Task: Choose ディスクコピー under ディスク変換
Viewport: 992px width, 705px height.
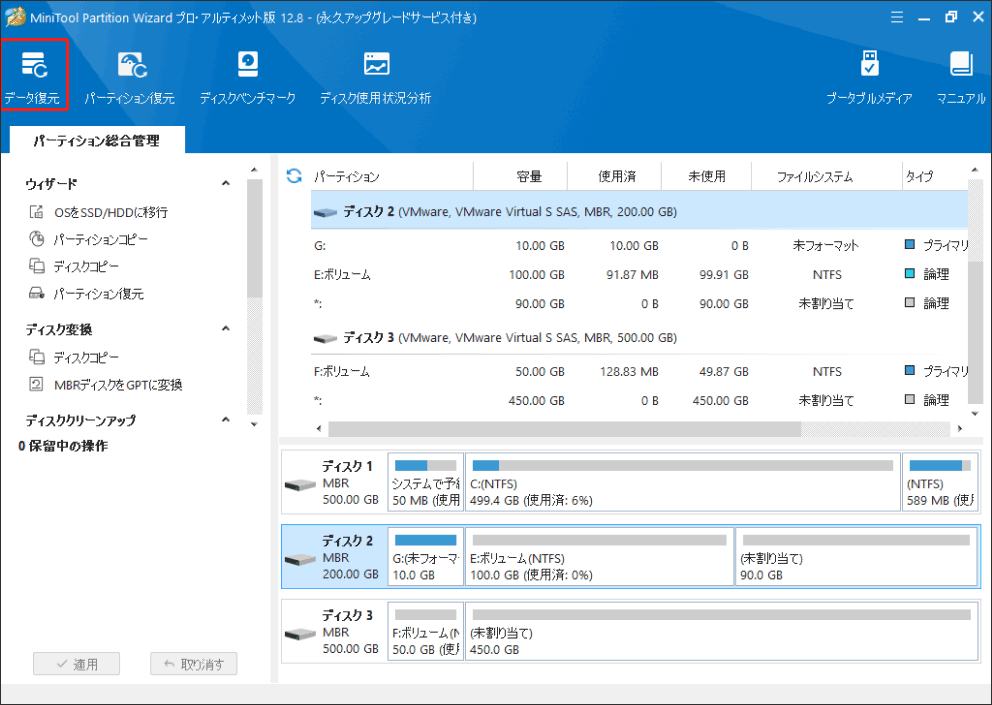Action: (74, 358)
